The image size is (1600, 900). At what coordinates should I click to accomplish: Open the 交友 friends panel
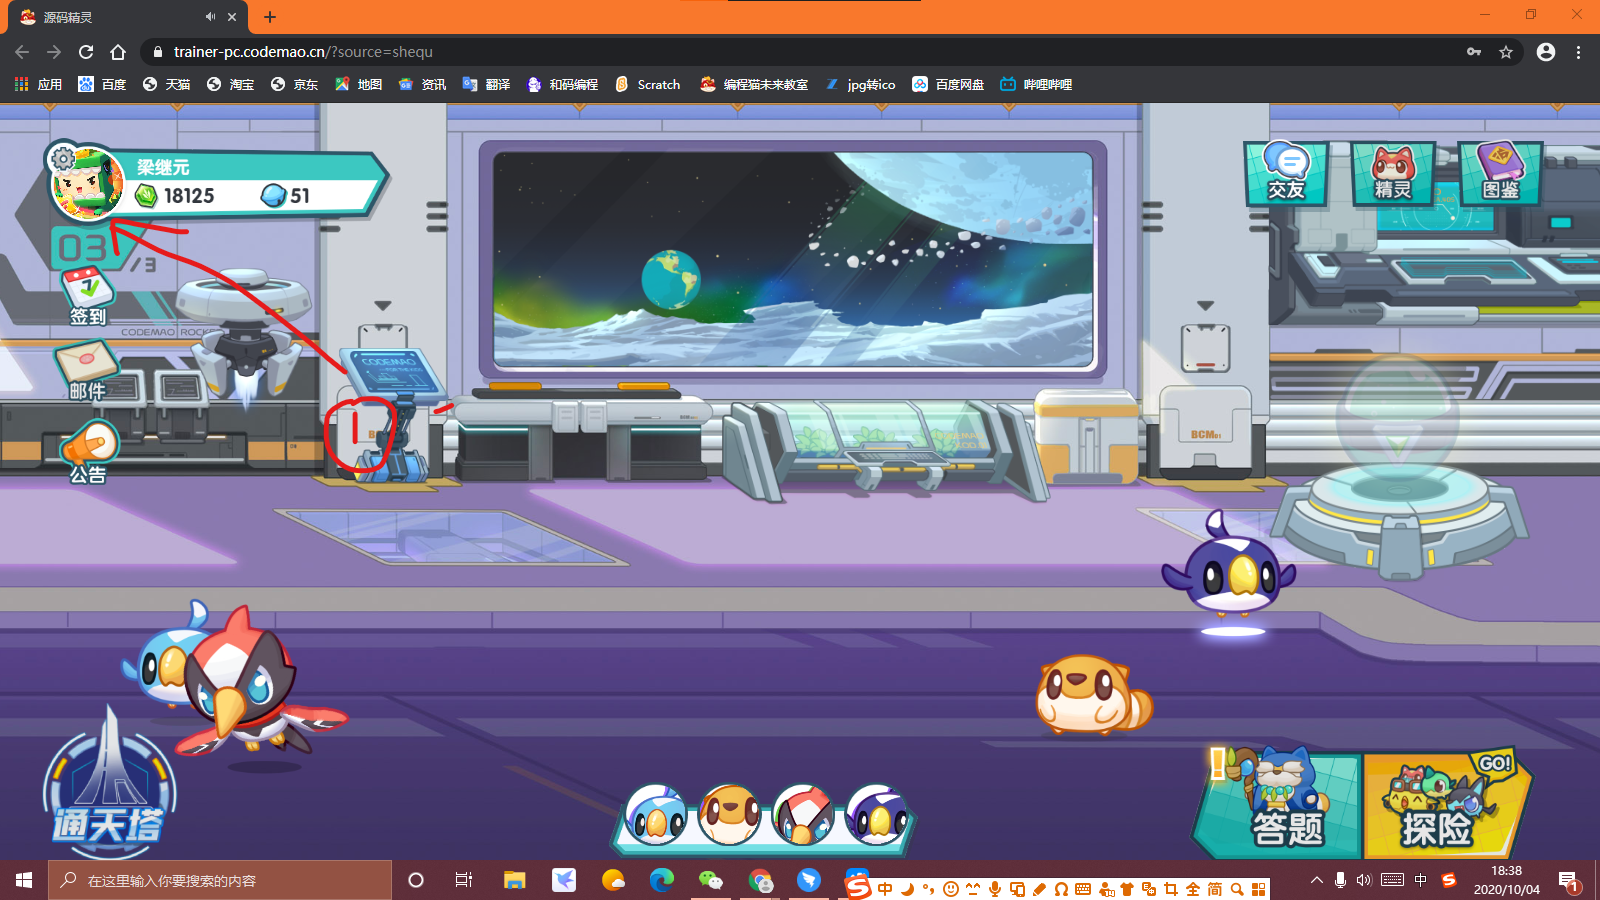click(1286, 173)
